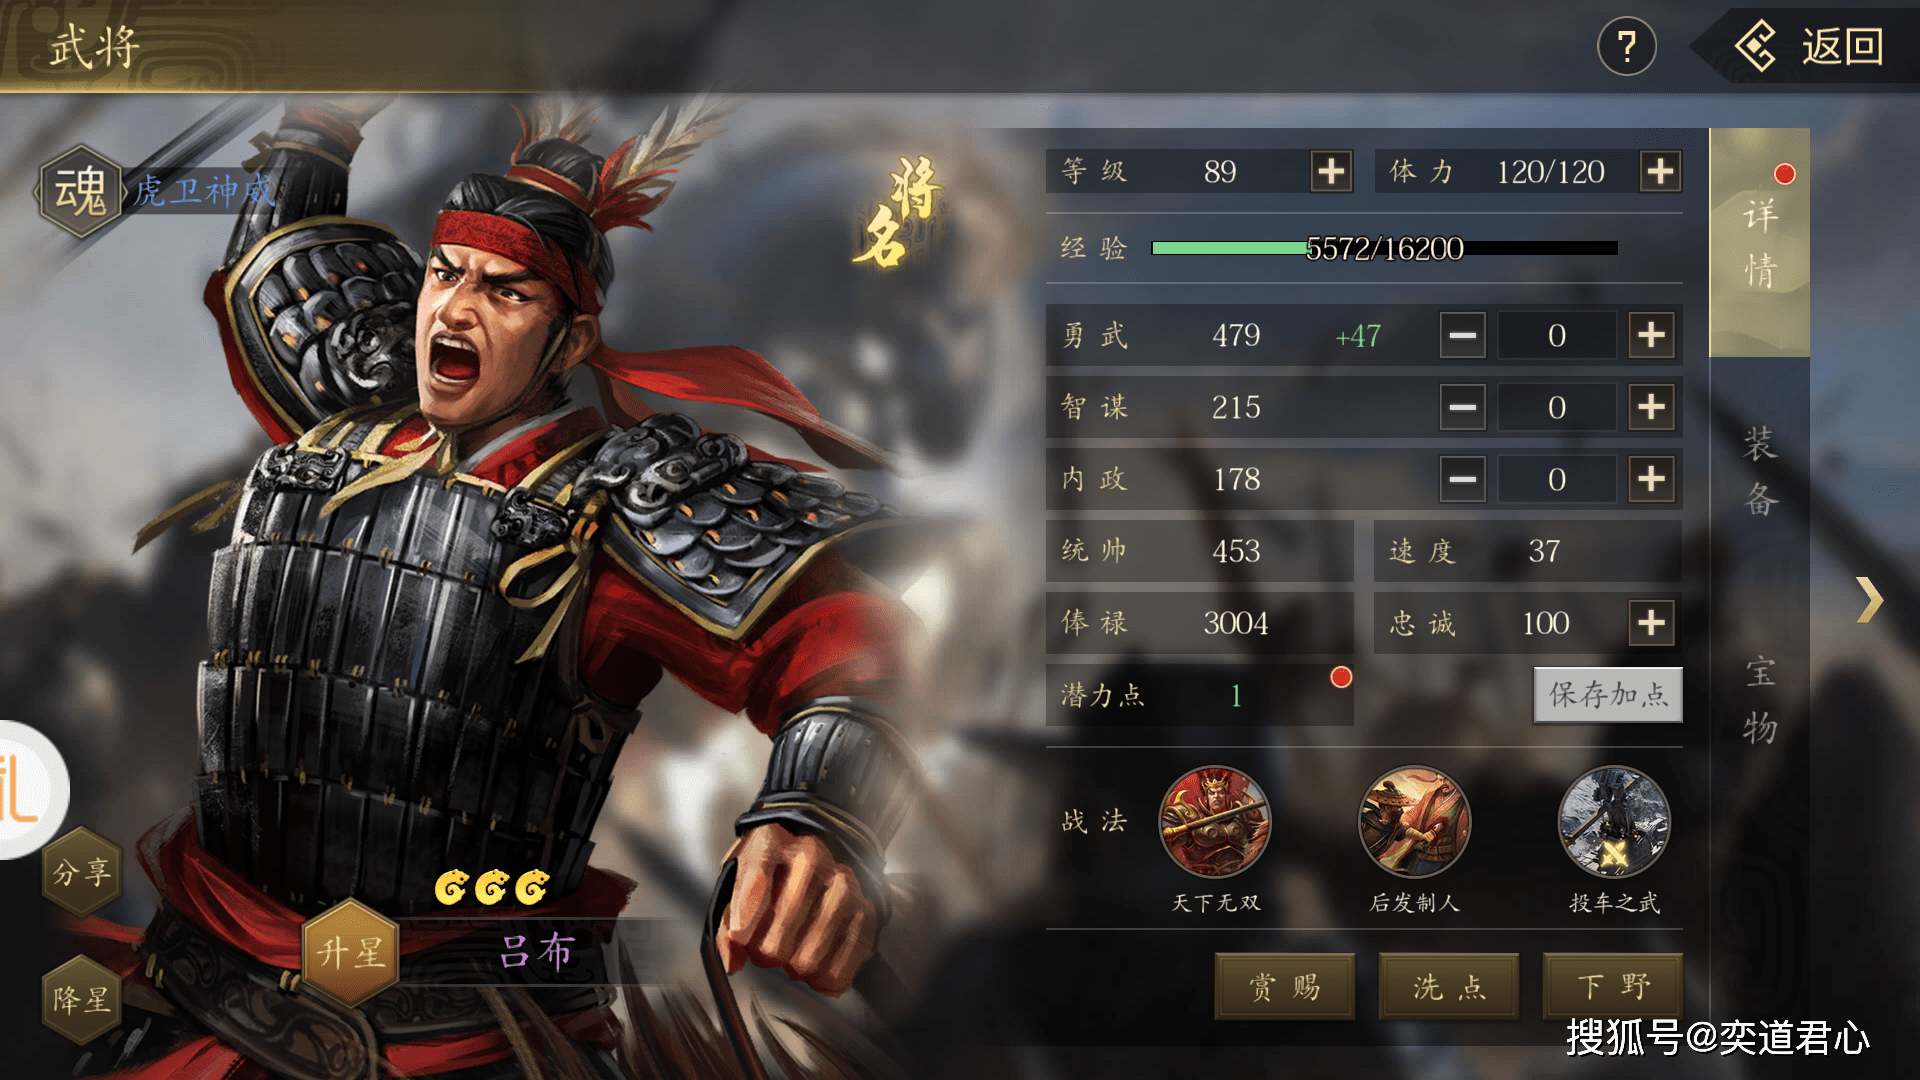Tap the 升星 star-up hexagon

(x=350, y=951)
